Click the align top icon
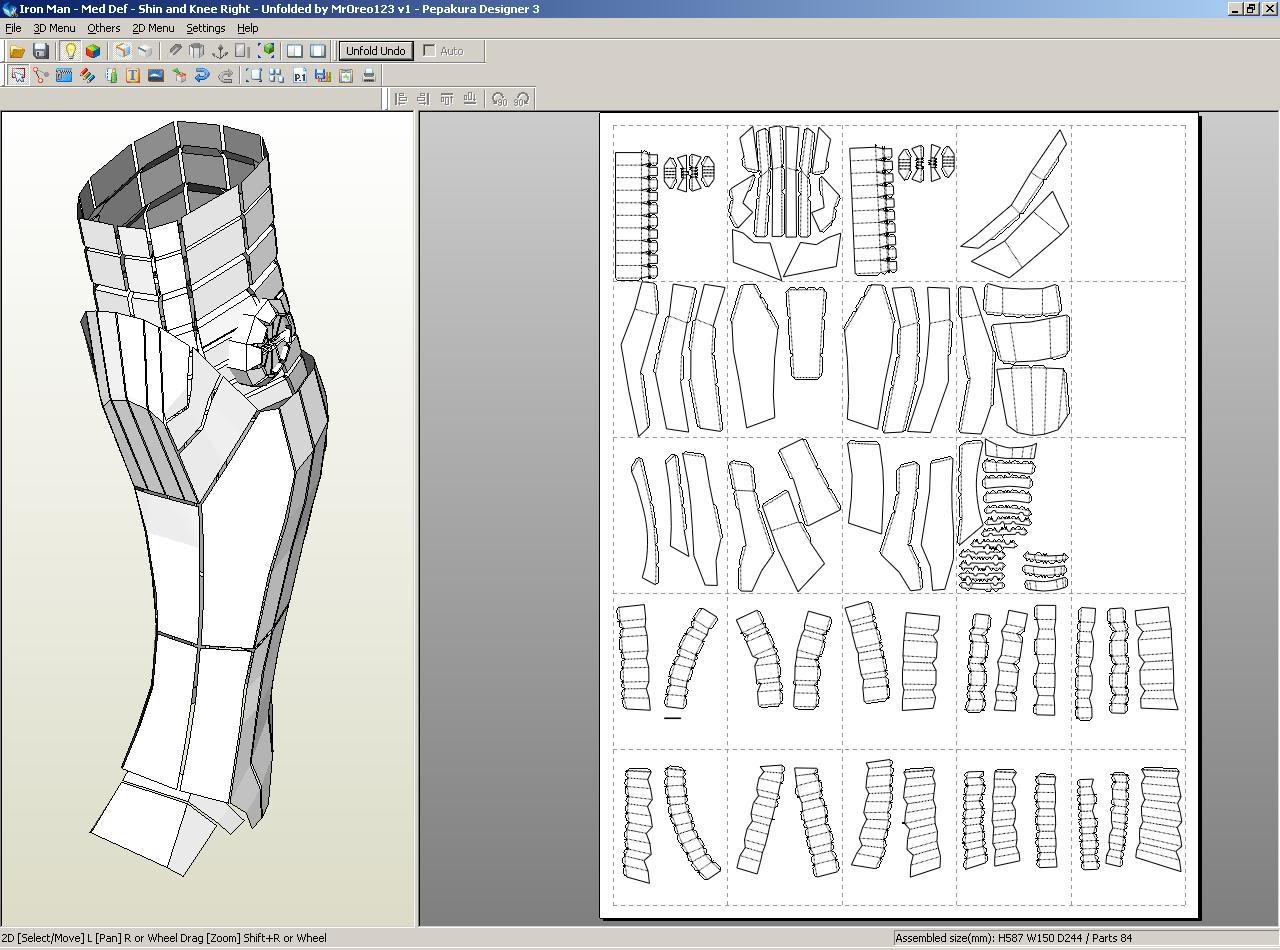This screenshot has width=1280, height=950. point(447,99)
